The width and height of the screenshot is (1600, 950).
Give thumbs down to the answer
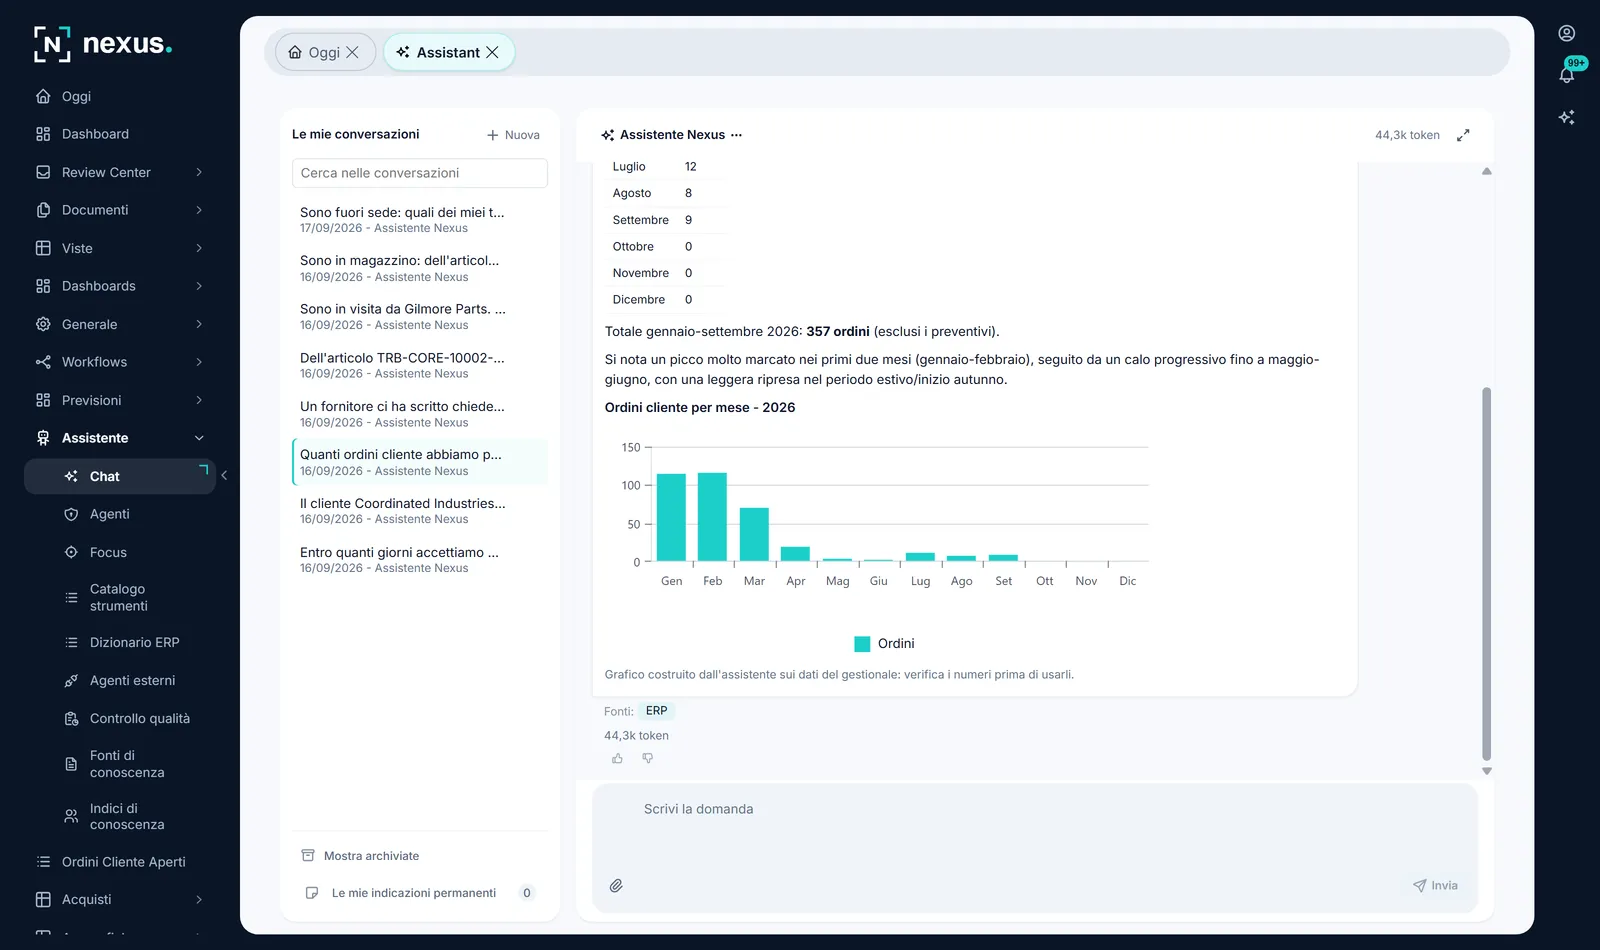point(648,759)
